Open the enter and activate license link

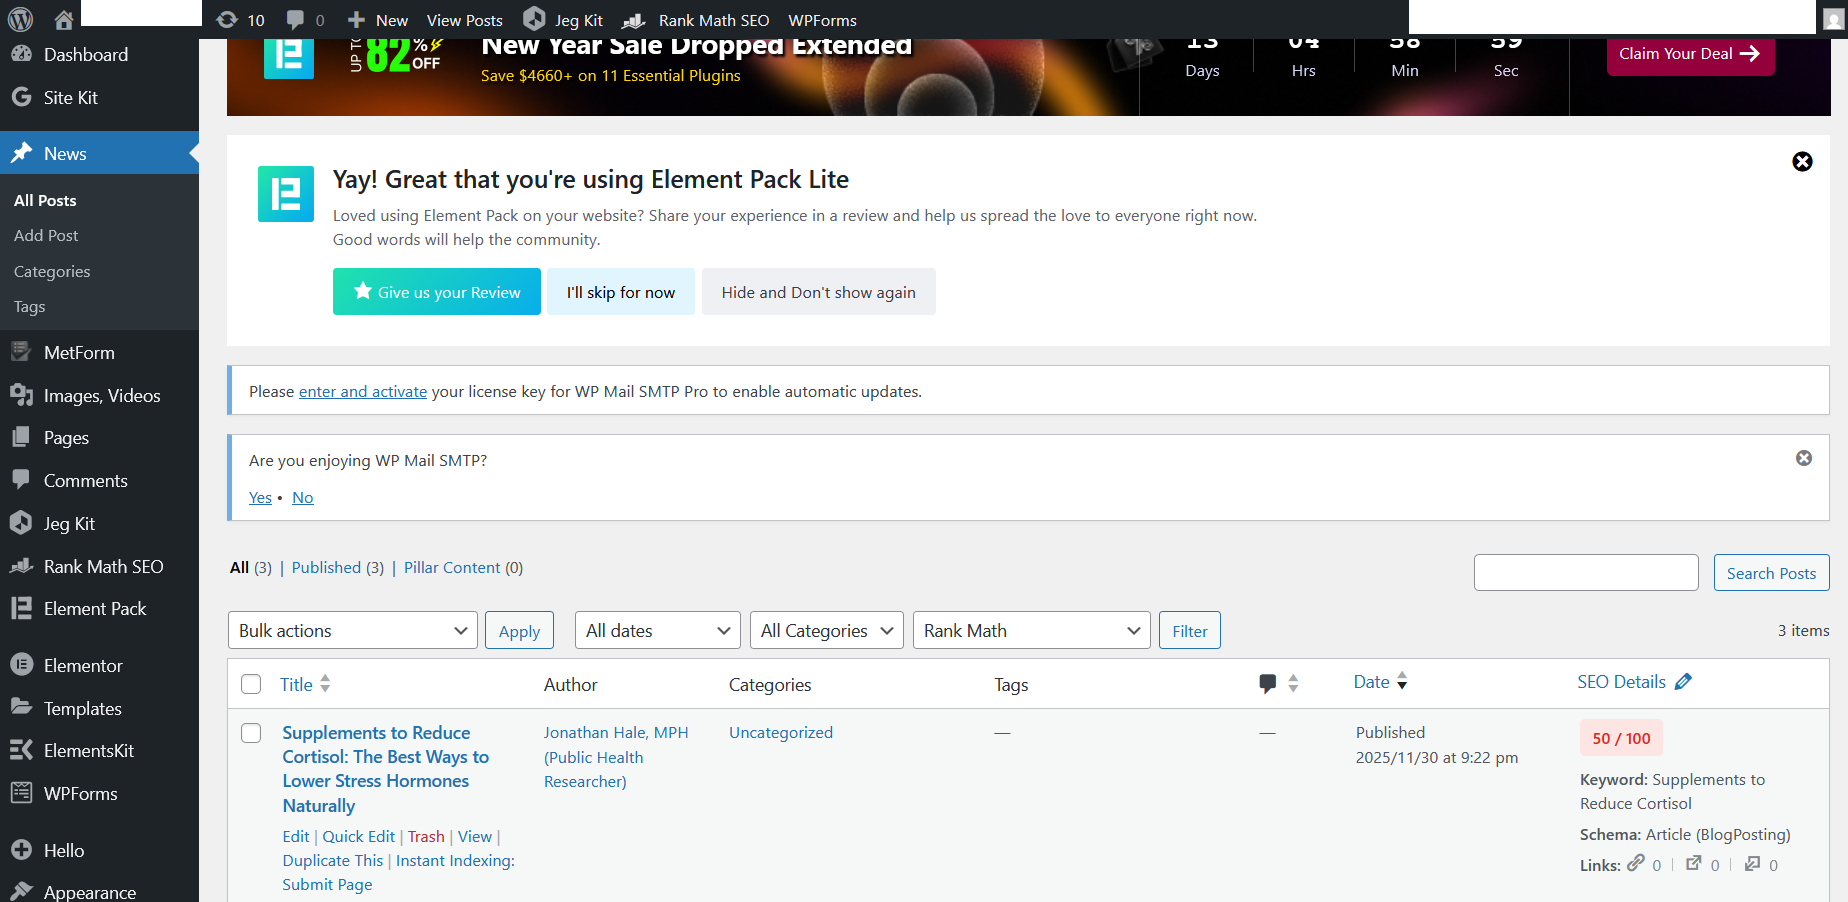(x=362, y=391)
